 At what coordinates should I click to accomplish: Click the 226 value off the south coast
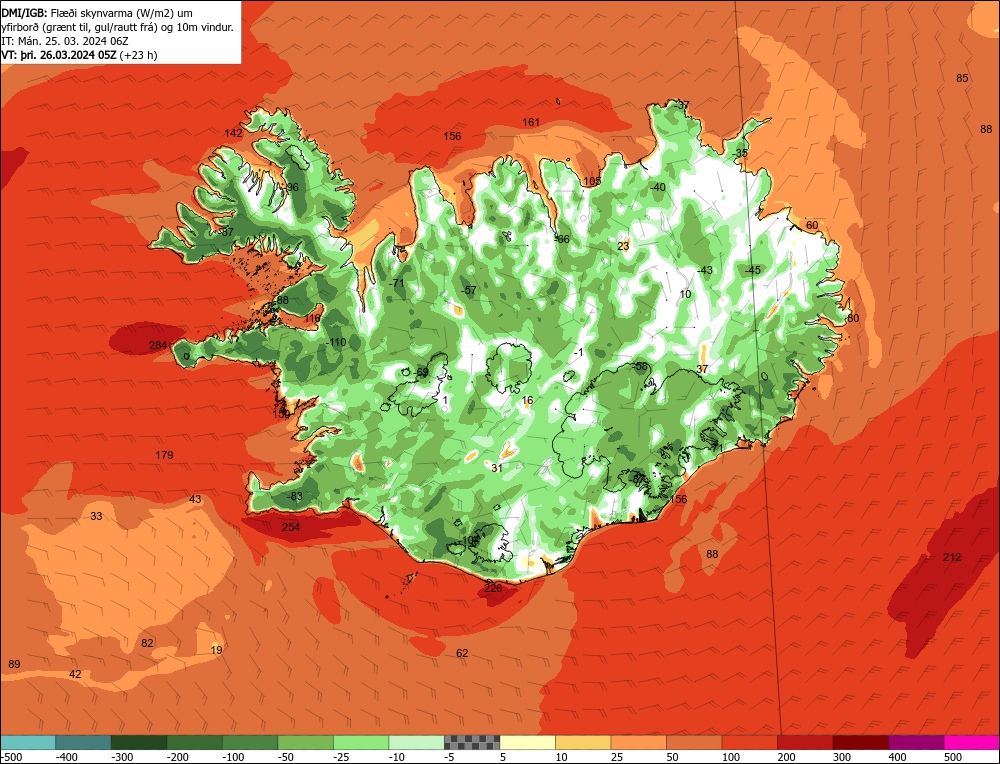click(x=493, y=588)
